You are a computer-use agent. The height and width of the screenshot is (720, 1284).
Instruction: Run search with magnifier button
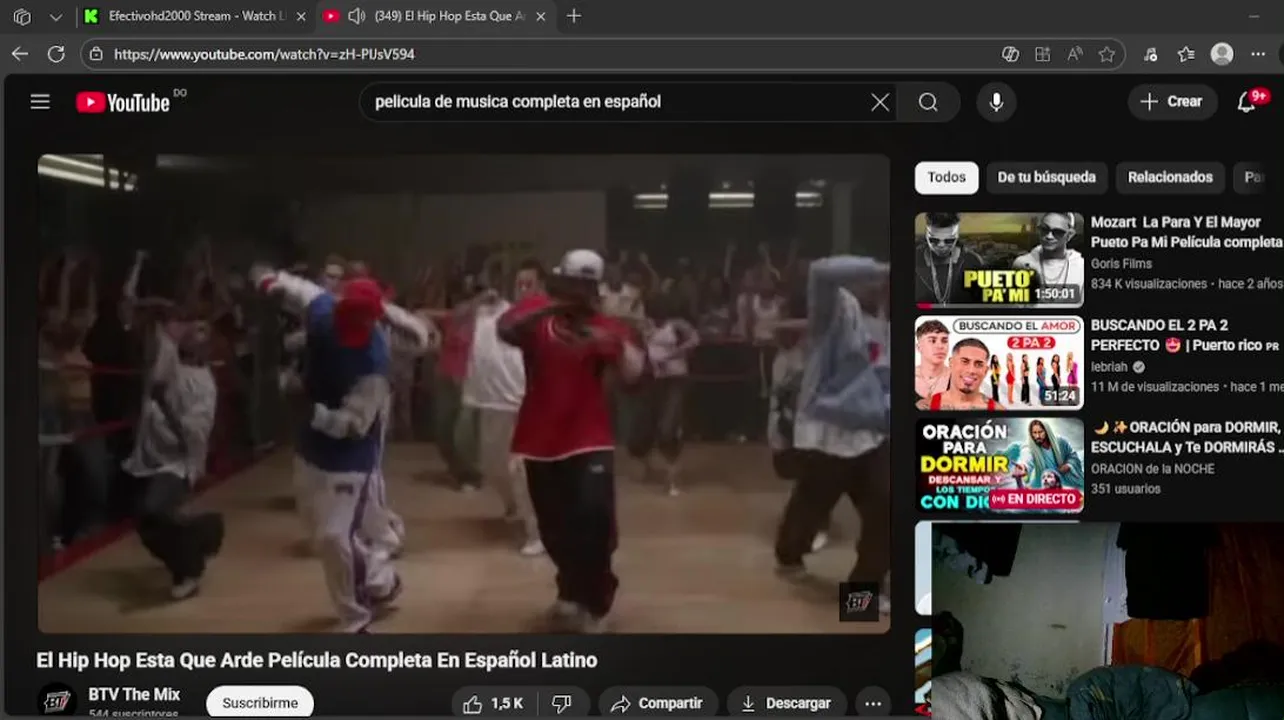coord(928,102)
